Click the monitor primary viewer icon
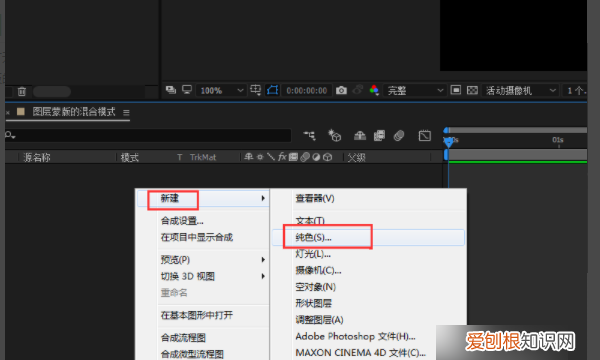Screen dimensions: 600x360 coord(187,90)
